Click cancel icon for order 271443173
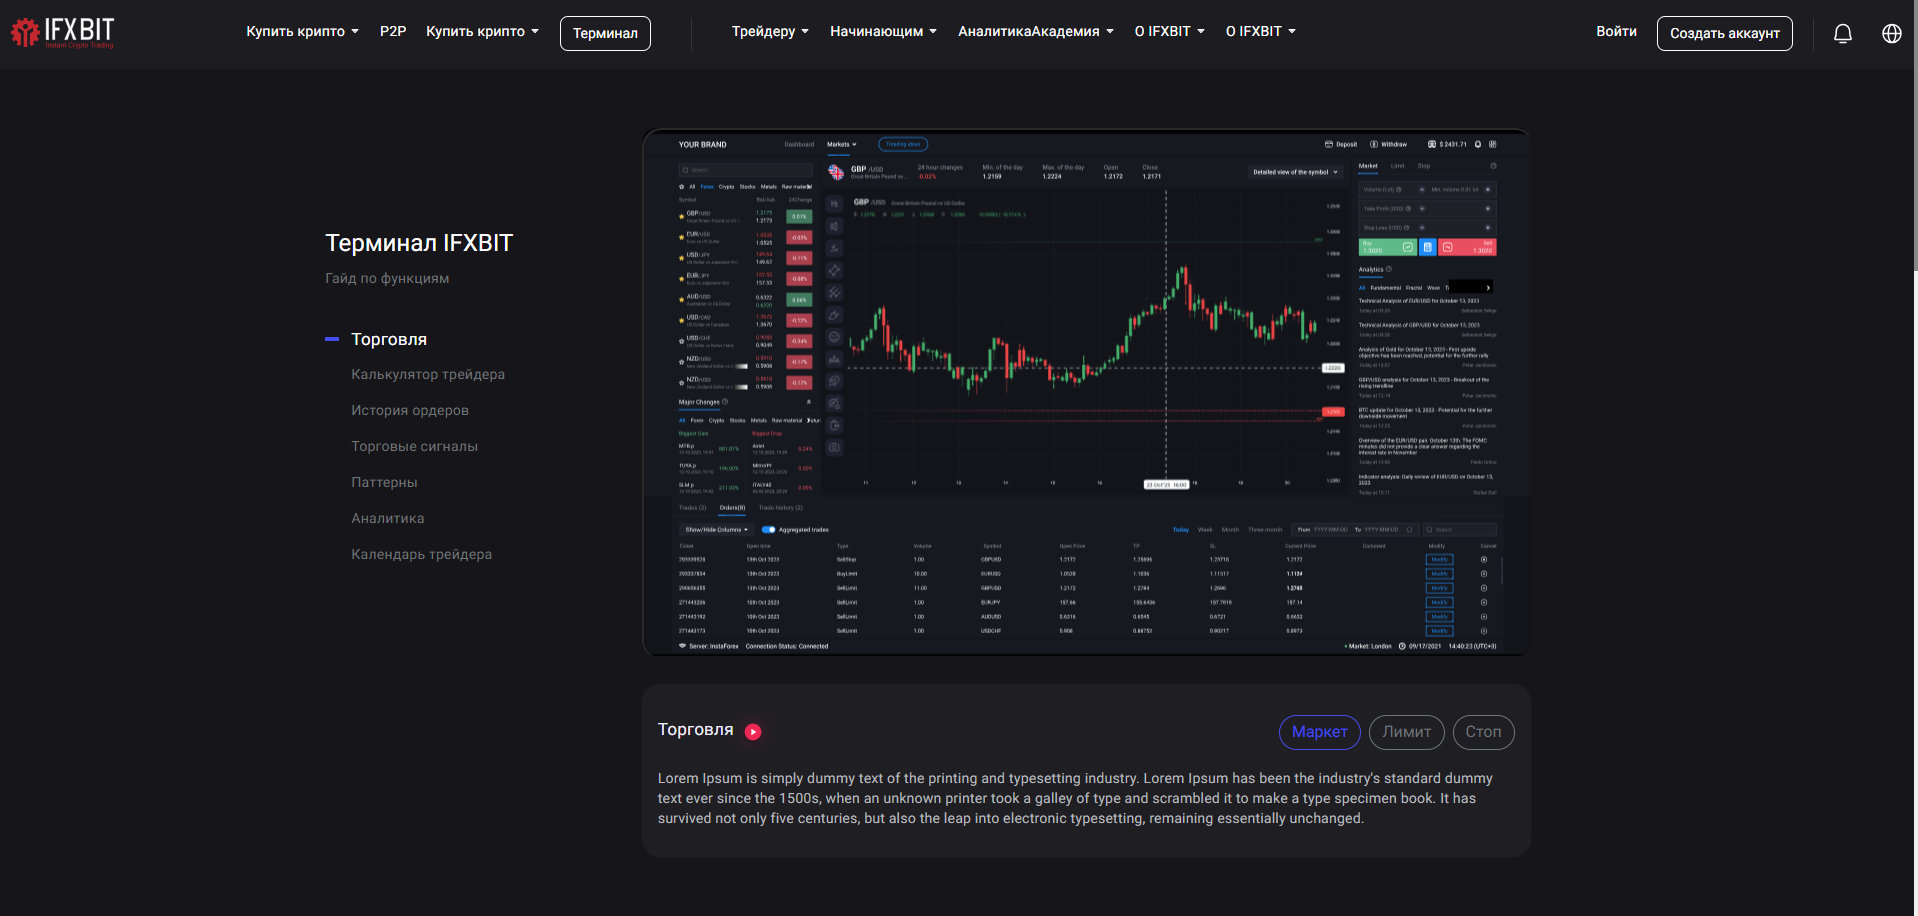 1484,631
